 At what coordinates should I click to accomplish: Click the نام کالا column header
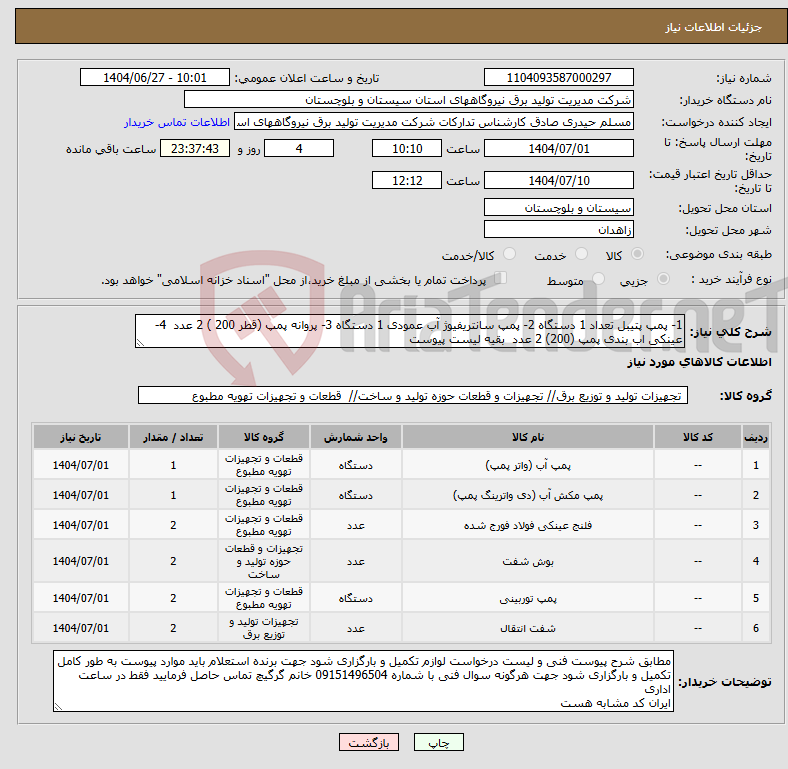[528, 437]
